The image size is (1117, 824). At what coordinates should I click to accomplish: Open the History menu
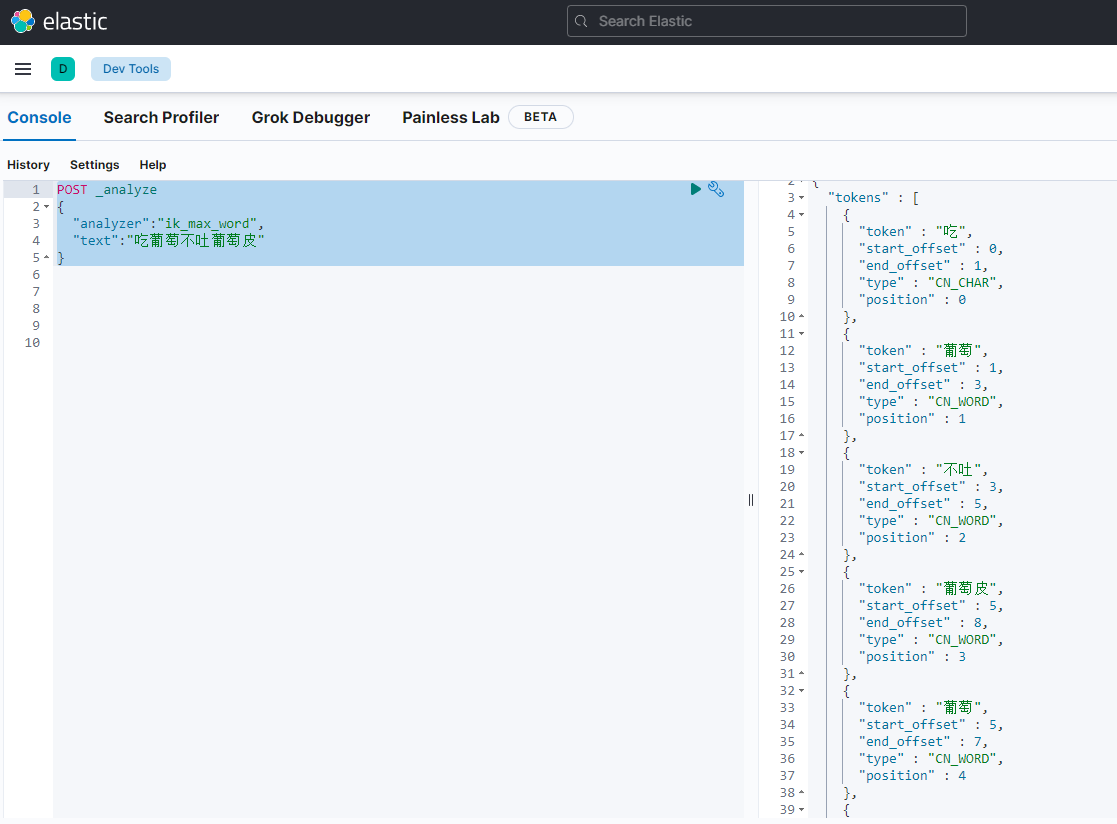[28, 165]
